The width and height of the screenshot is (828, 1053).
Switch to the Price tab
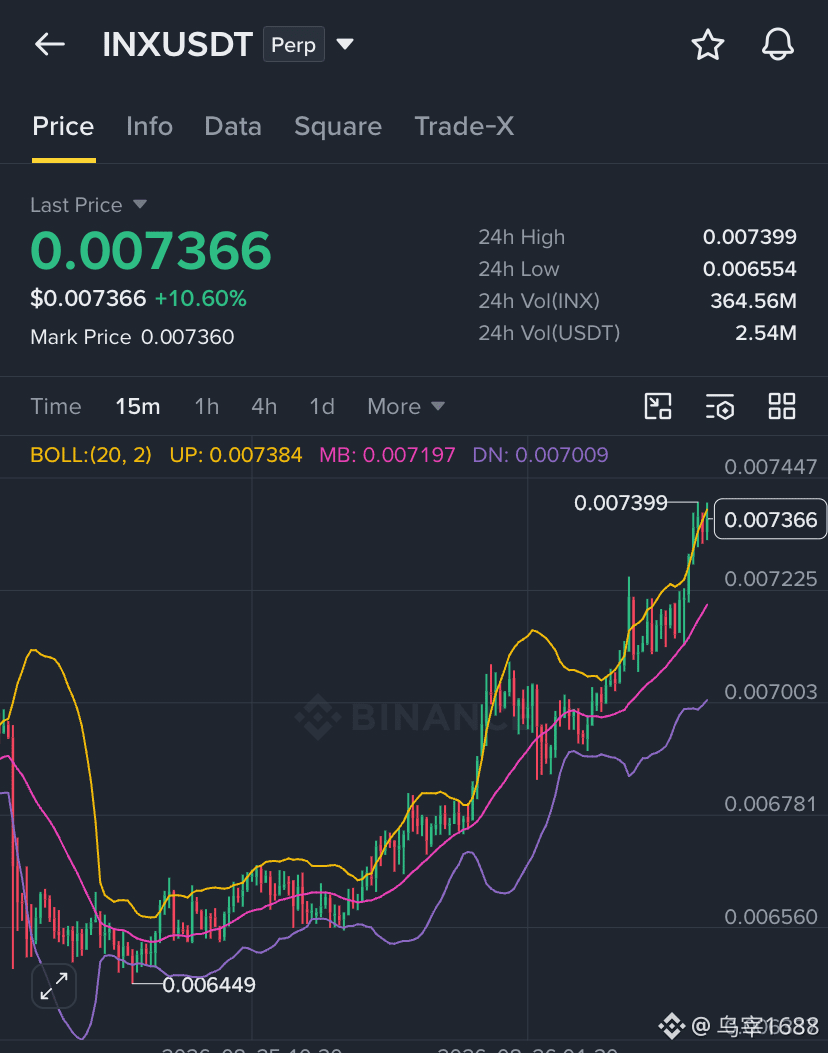click(x=63, y=126)
